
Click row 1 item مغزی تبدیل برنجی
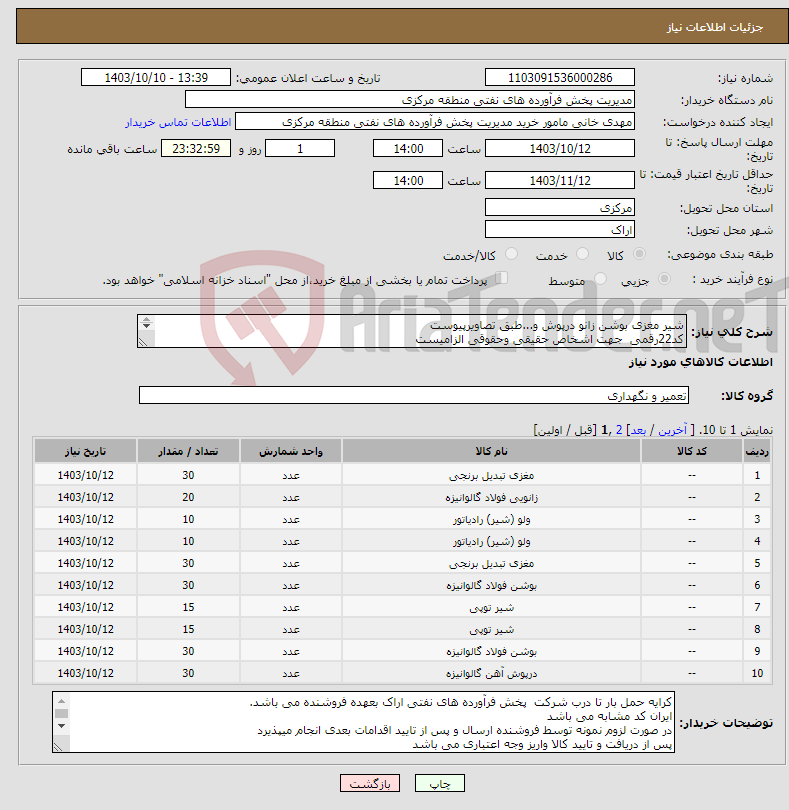491,475
